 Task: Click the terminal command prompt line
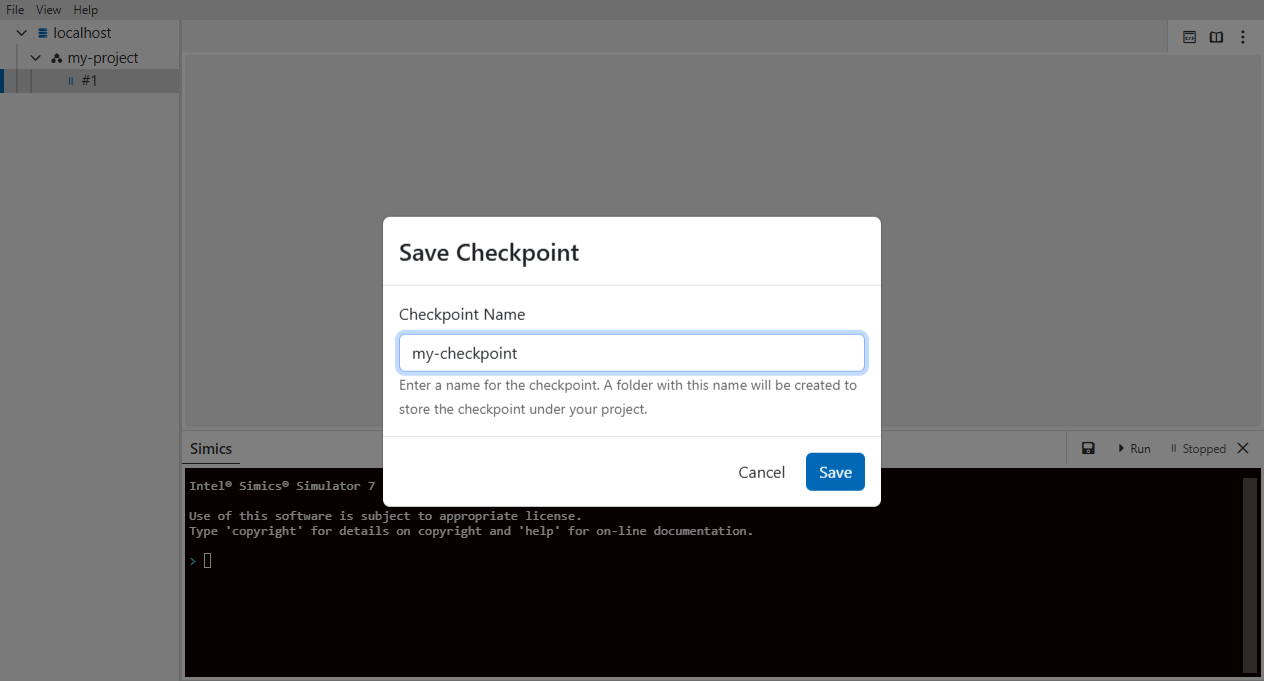click(x=200, y=561)
